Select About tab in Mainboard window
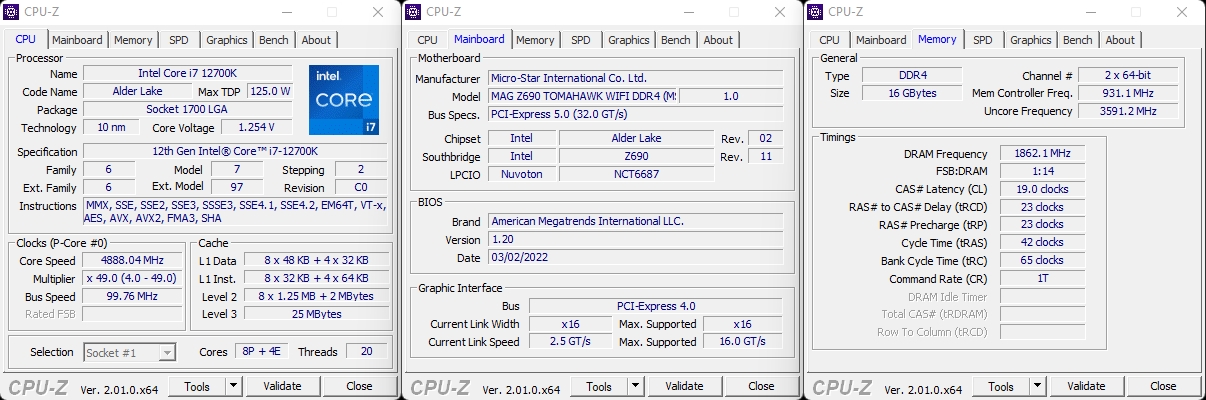This screenshot has width=1206, height=400. pos(718,40)
